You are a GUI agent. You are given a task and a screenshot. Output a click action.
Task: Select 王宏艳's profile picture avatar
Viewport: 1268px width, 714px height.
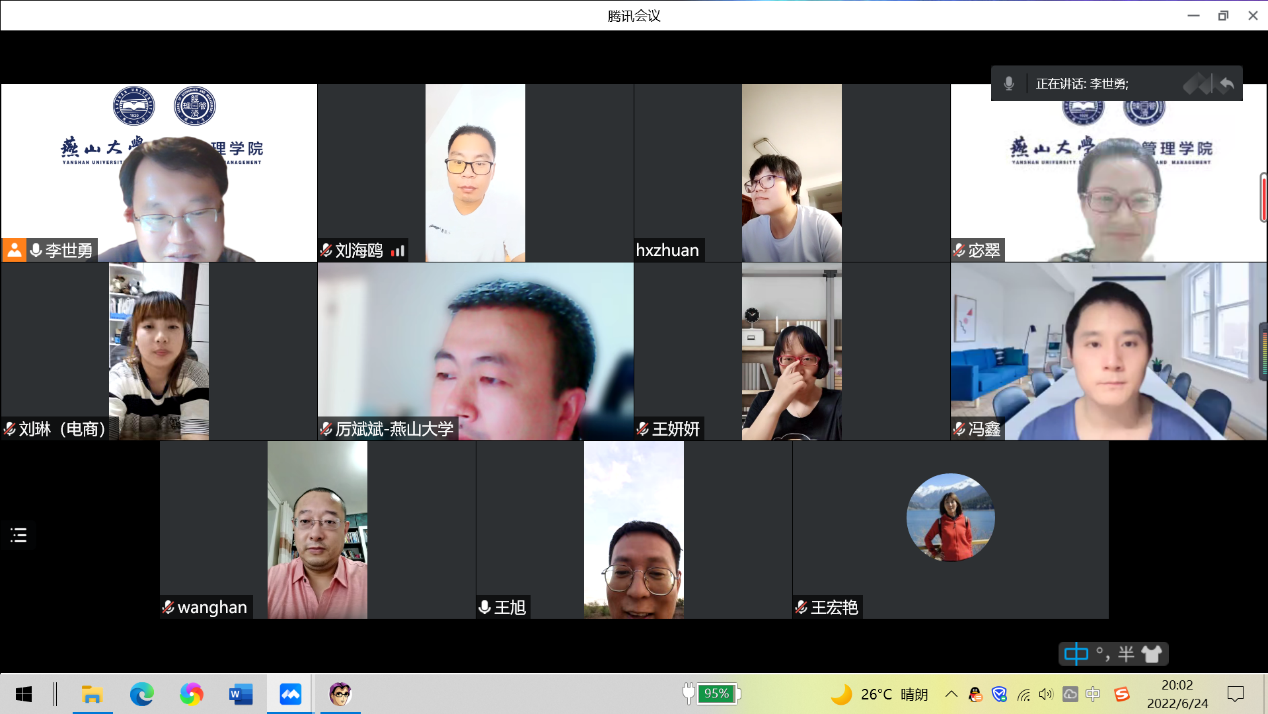(950, 517)
